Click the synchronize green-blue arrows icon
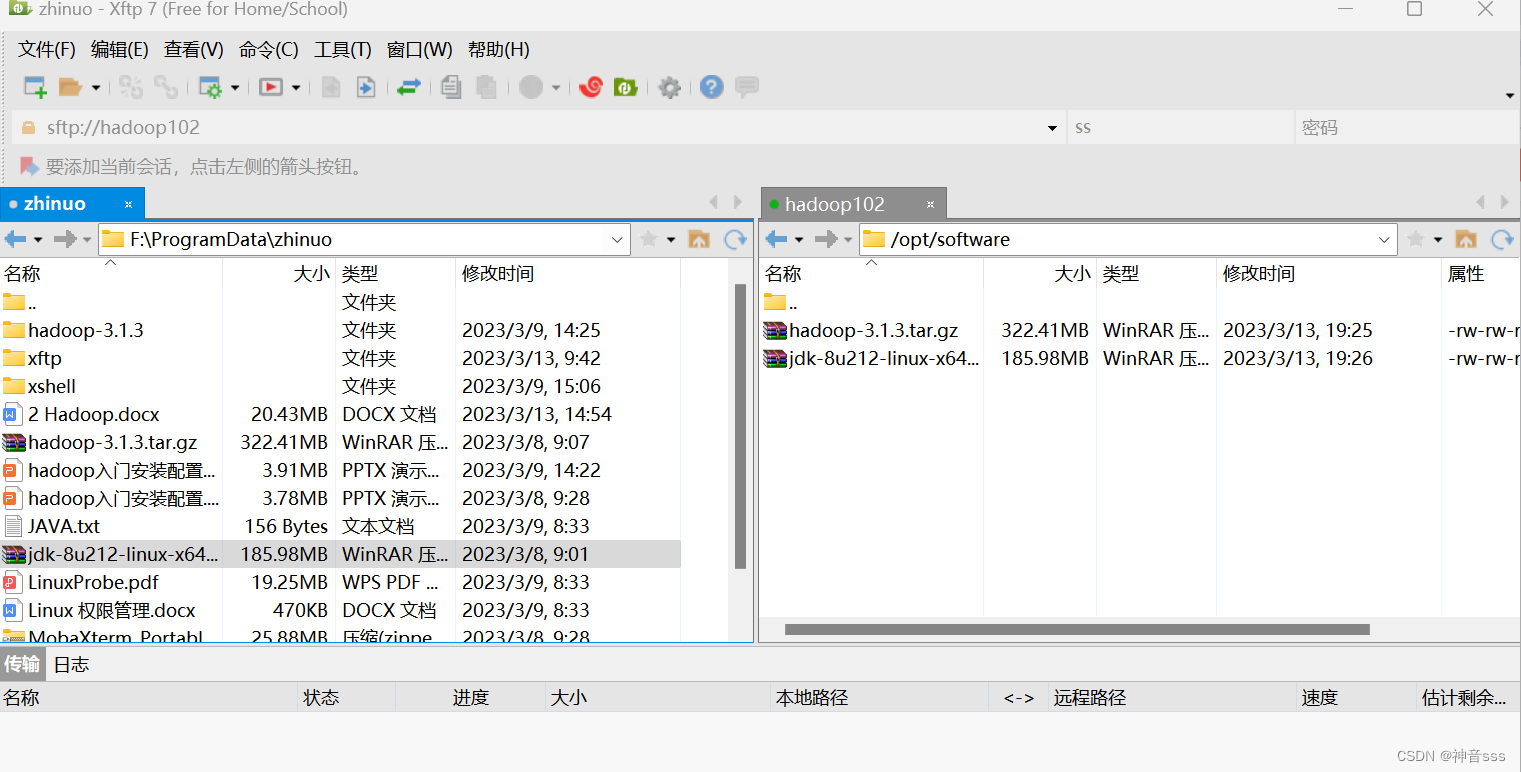Image resolution: width=1521 pixels, height=772 pixels. (408, 87)
